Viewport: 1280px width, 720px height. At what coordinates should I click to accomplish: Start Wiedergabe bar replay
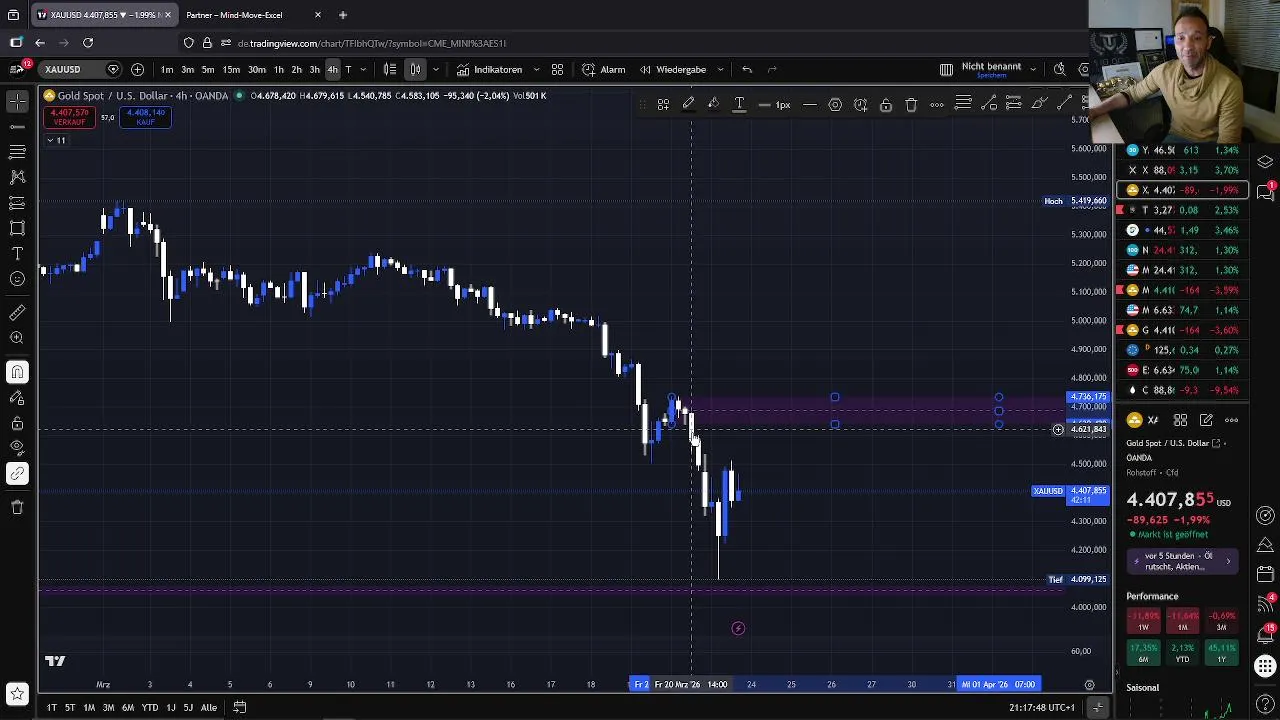click(673, 69)
